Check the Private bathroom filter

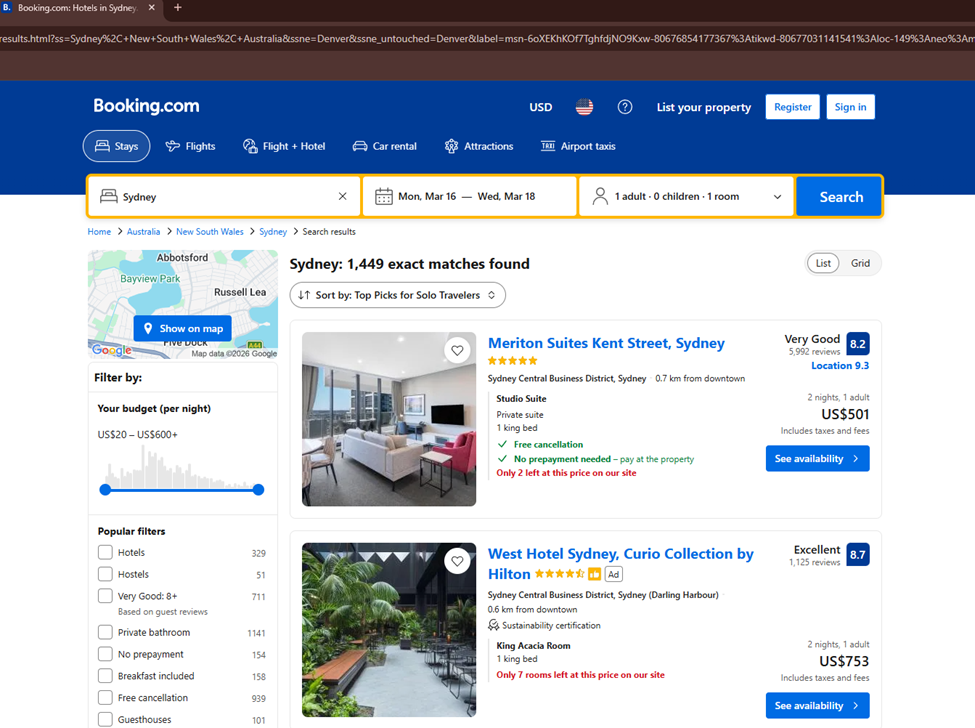point(105,632)
